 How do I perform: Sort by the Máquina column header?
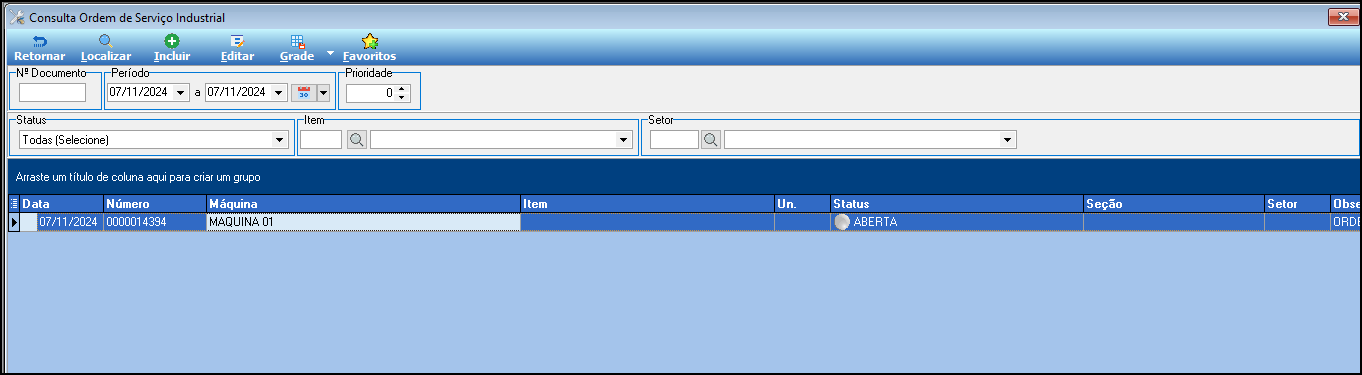tap(363, 204)
